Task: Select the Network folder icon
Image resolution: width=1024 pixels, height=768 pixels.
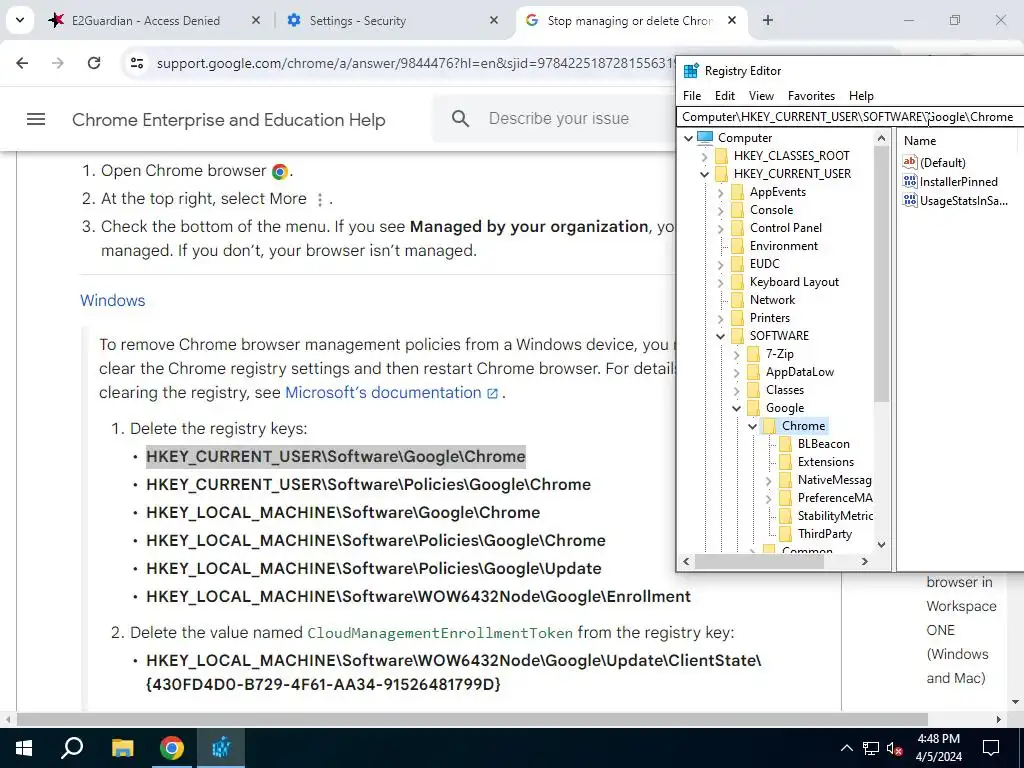Action: point(737,300)
